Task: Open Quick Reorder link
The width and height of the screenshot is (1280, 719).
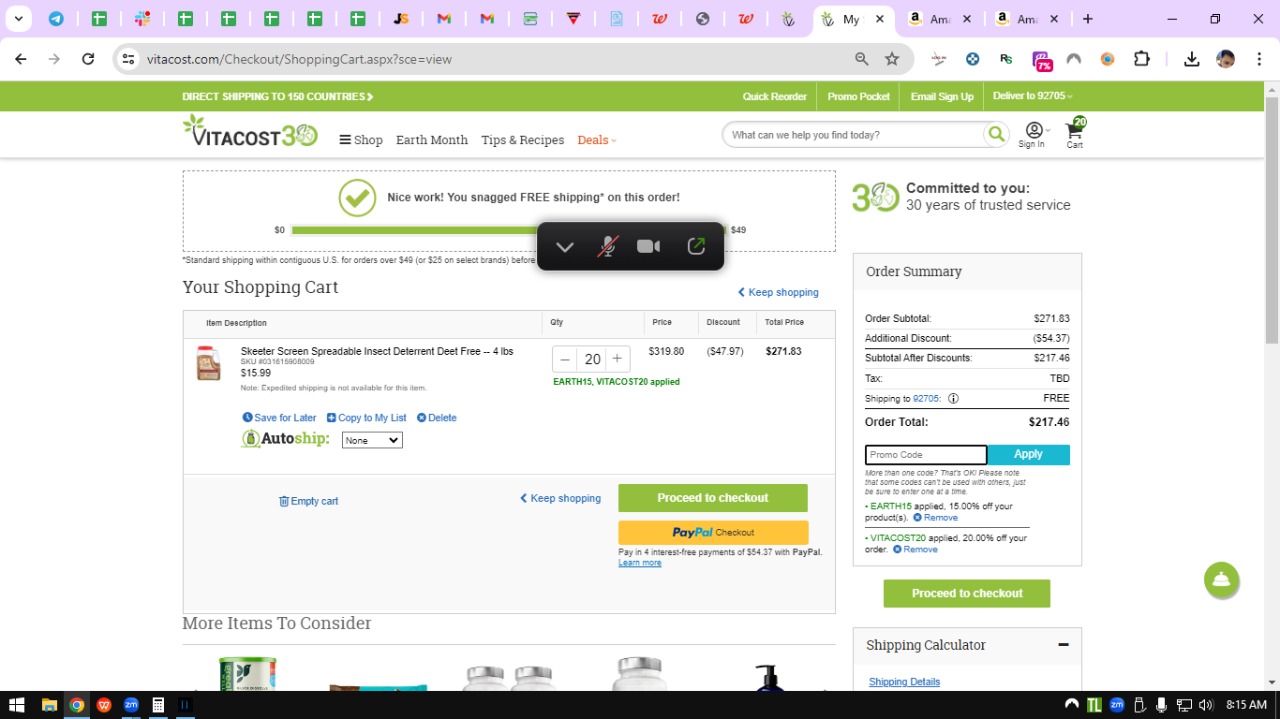Action: (774, 97)
